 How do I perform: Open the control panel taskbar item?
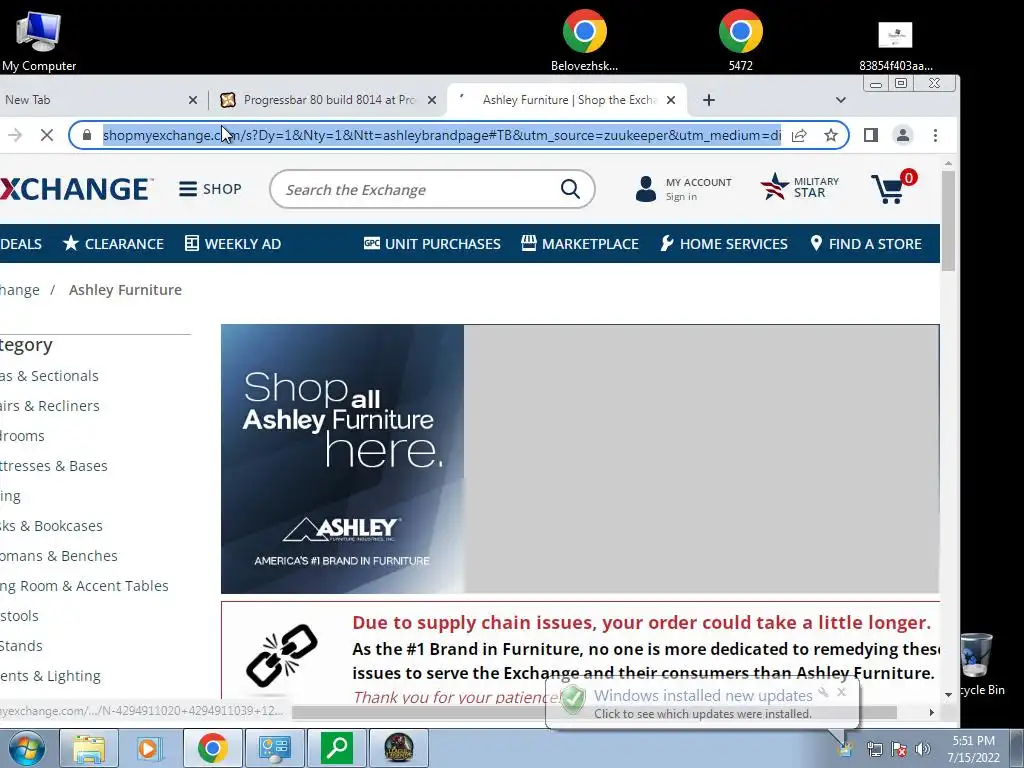pyautogui.click(x=274, y=748)
